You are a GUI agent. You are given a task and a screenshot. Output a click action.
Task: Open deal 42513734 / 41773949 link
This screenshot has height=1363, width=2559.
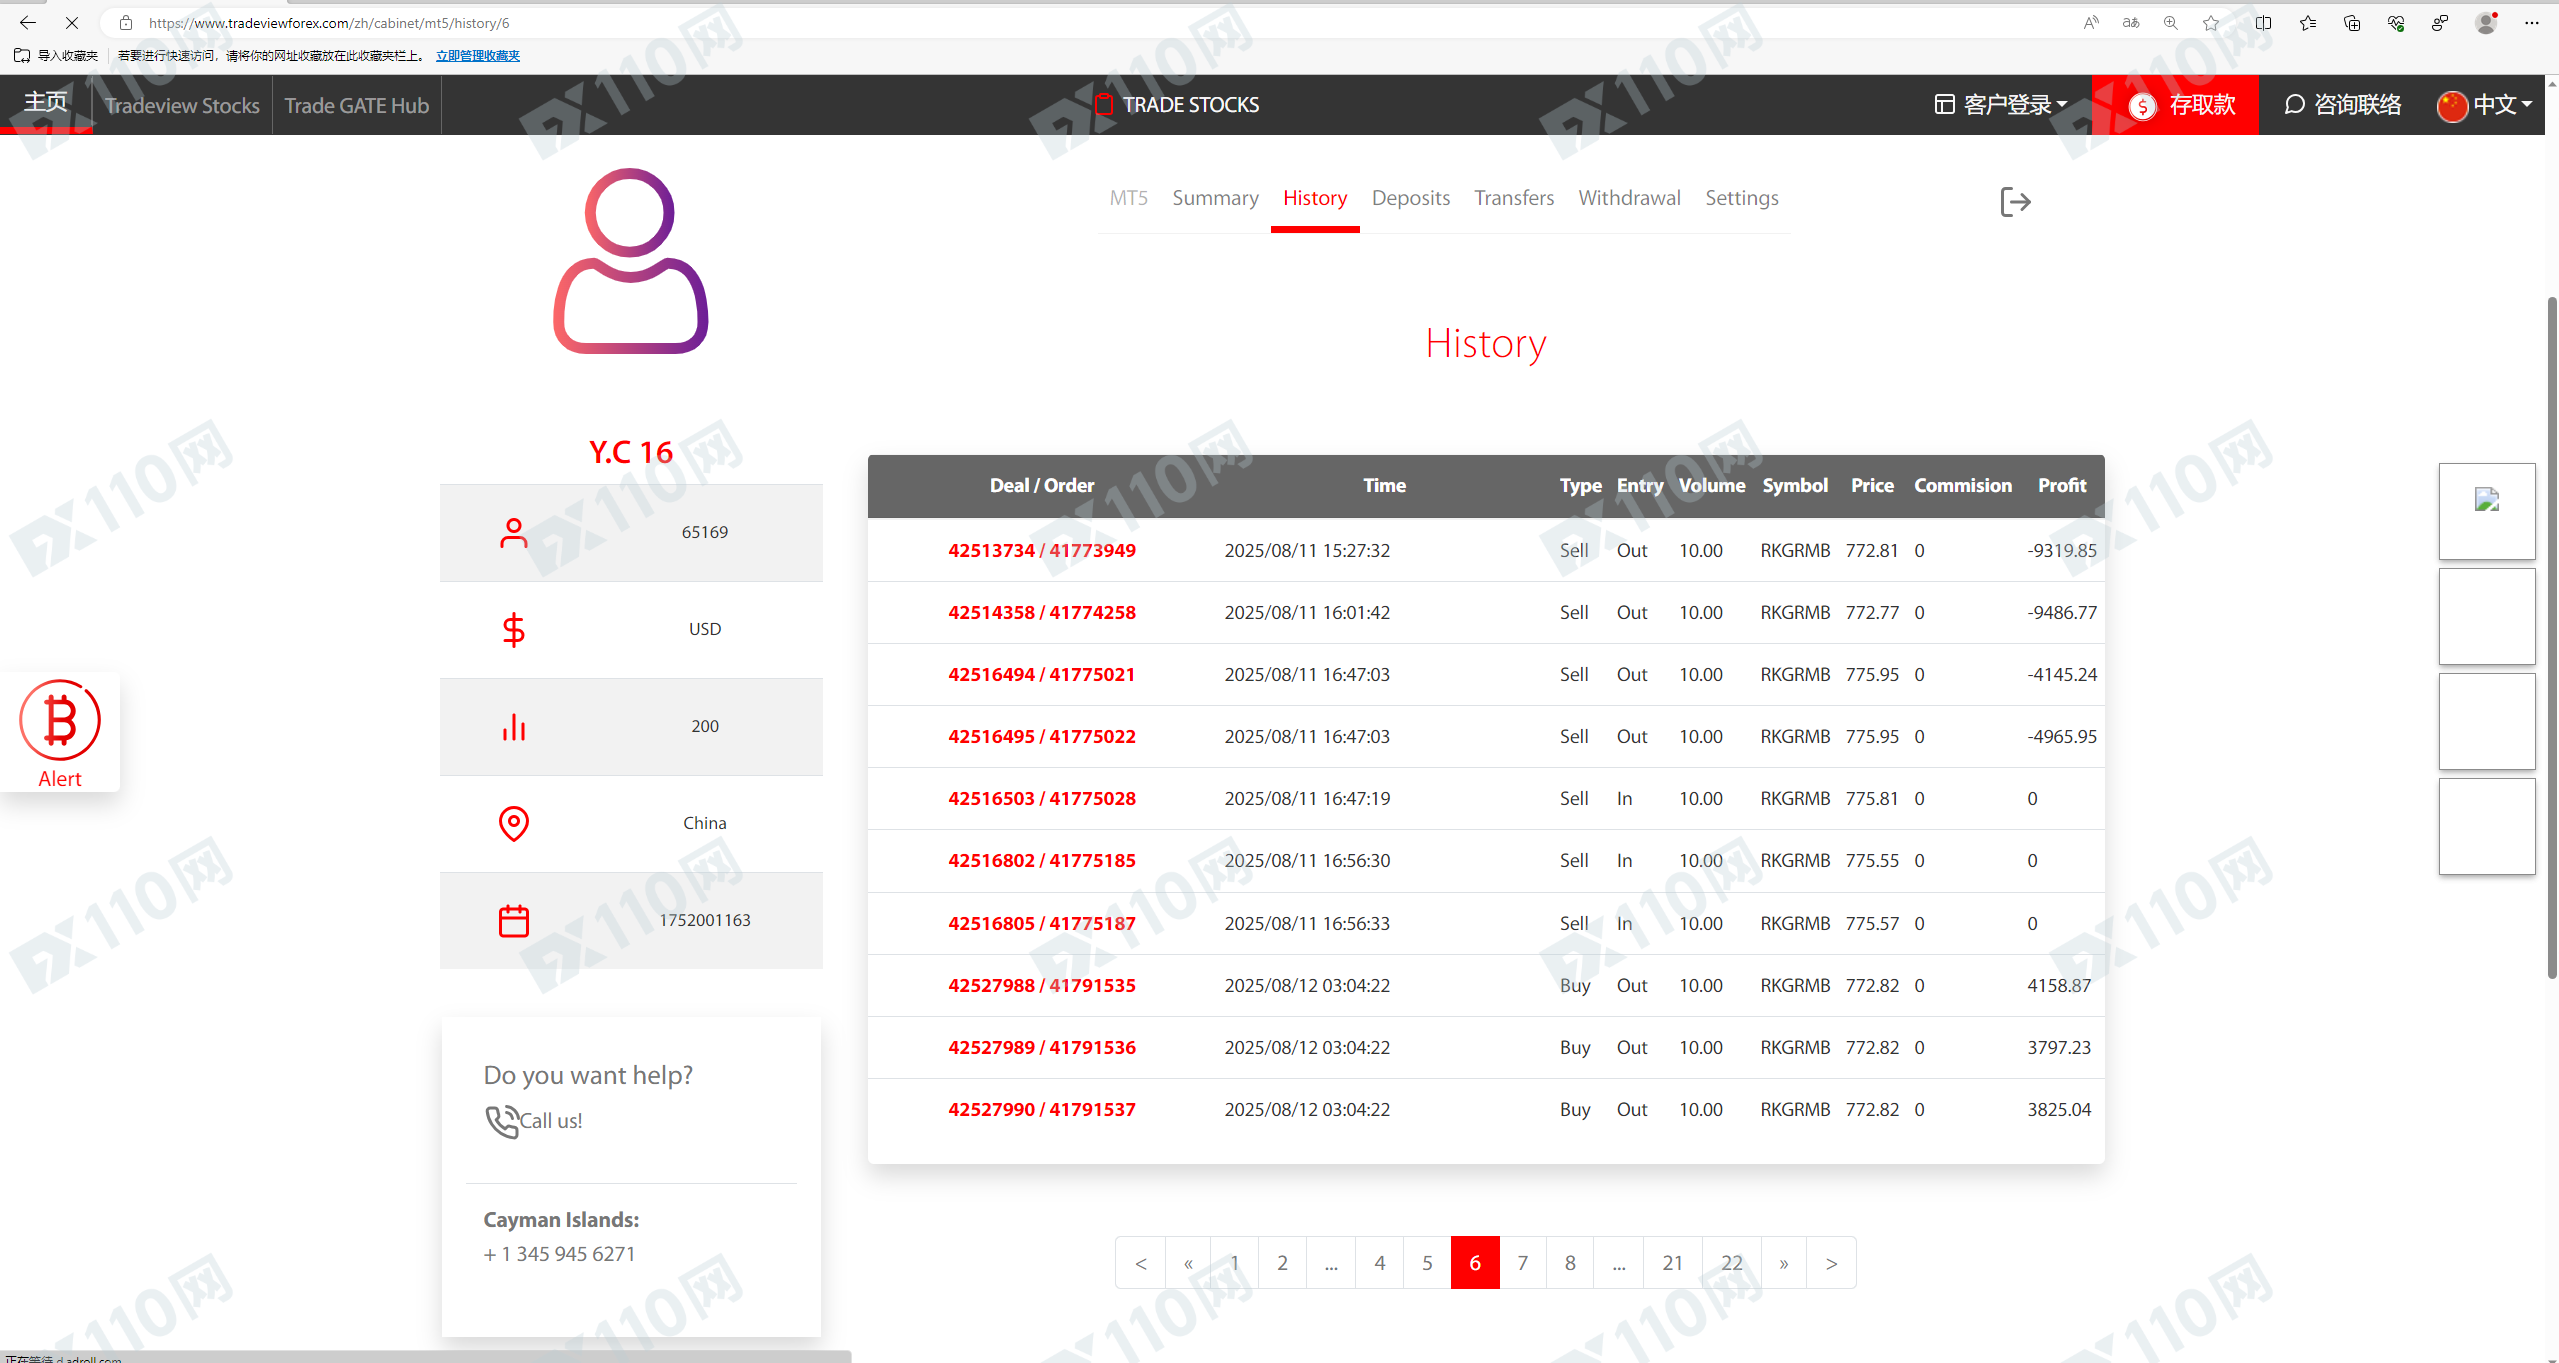(1041, 551)
